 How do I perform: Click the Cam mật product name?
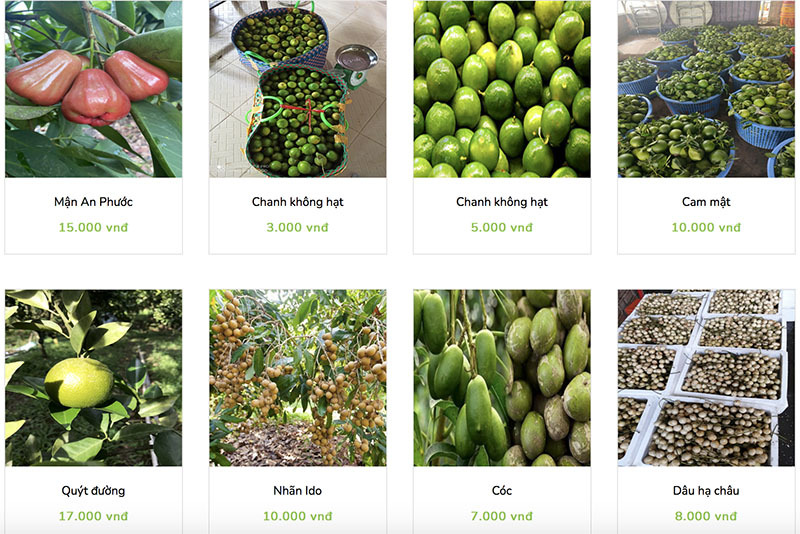click(706, 202)
